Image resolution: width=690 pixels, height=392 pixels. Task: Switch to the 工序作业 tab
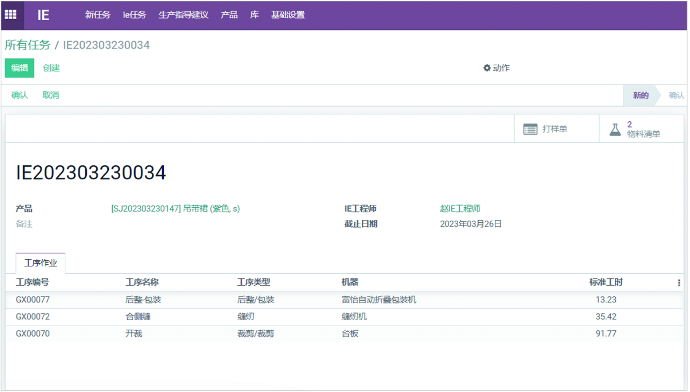point(40,263)
